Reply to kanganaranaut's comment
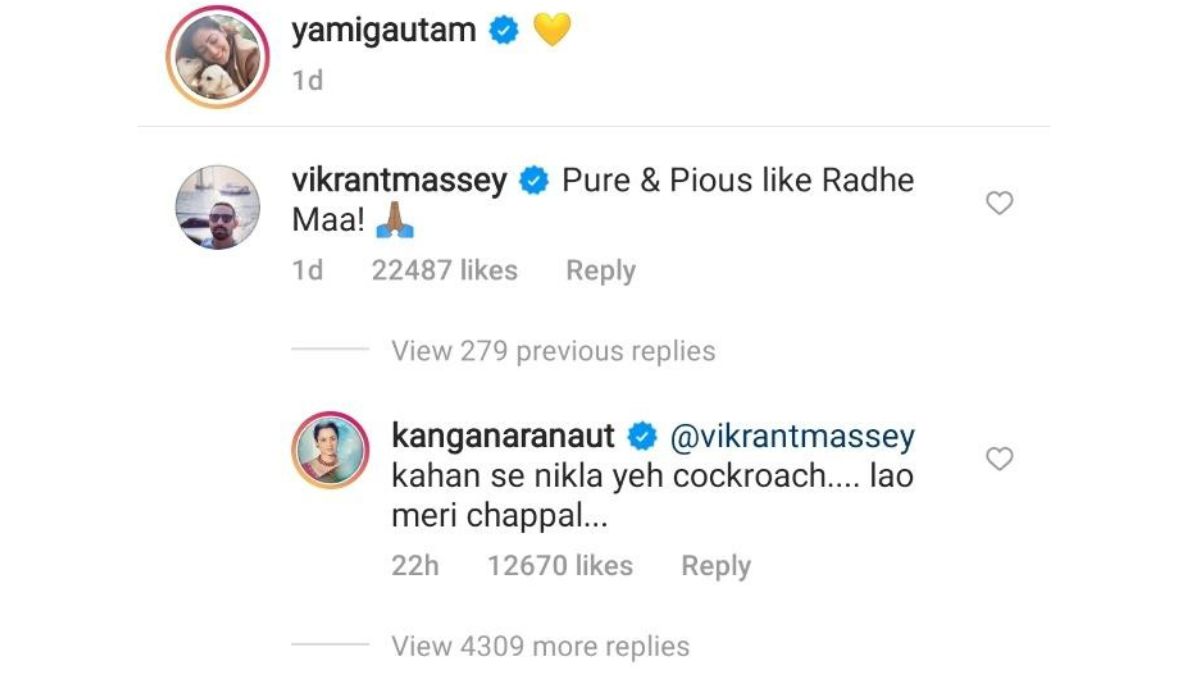Image resolution: width=1200 pixels, height=675 pixels. (x=716, y=565)
